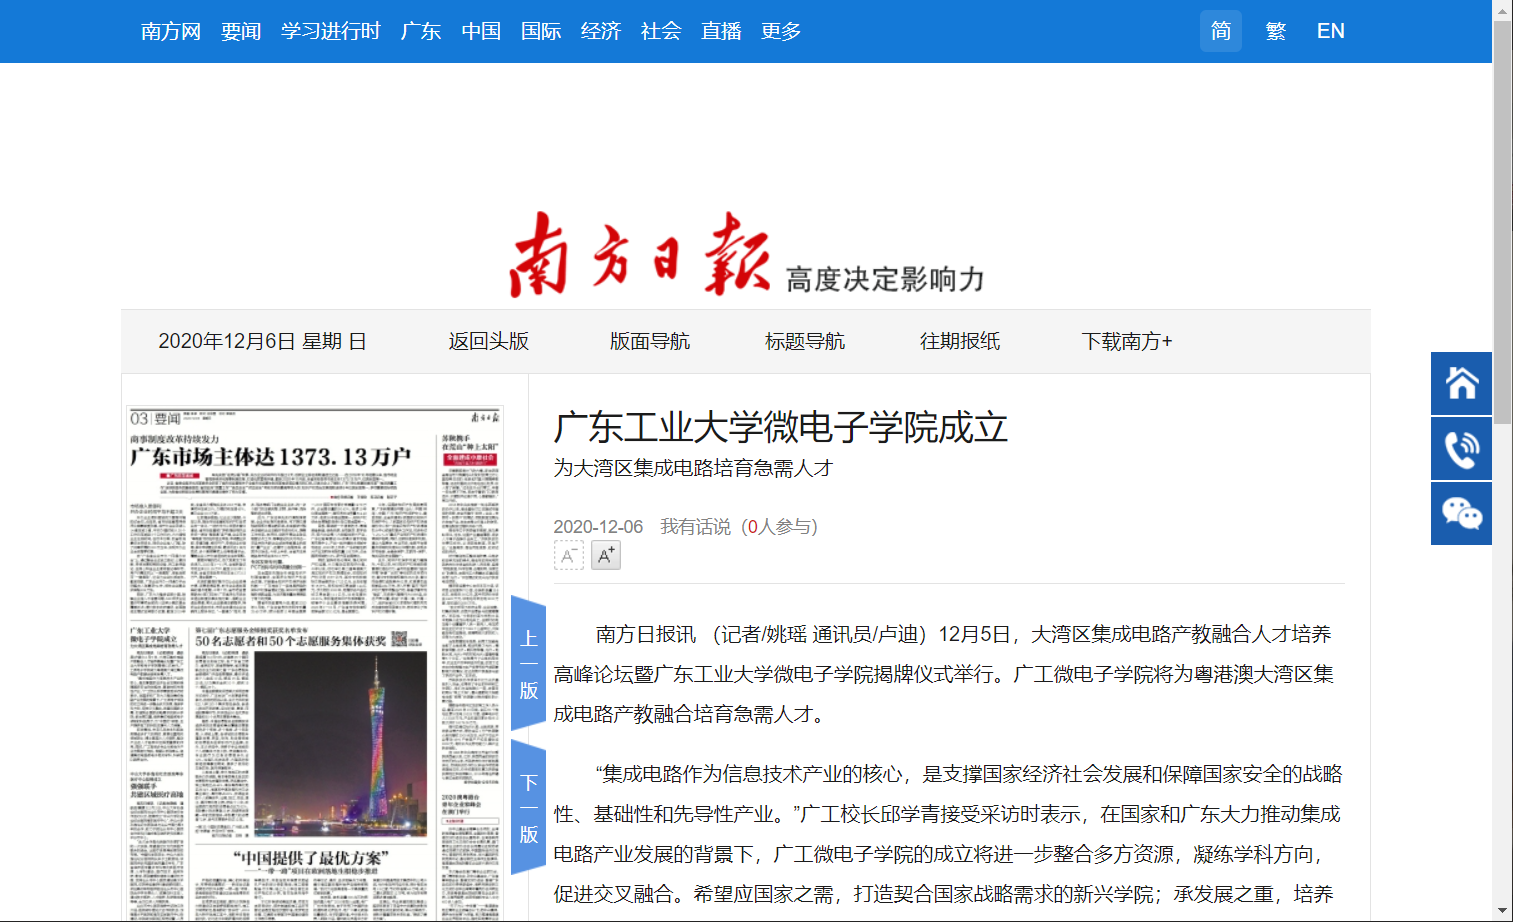
Task: Click the newspaper page 03 thumbnail
Action: coord(314,662)
